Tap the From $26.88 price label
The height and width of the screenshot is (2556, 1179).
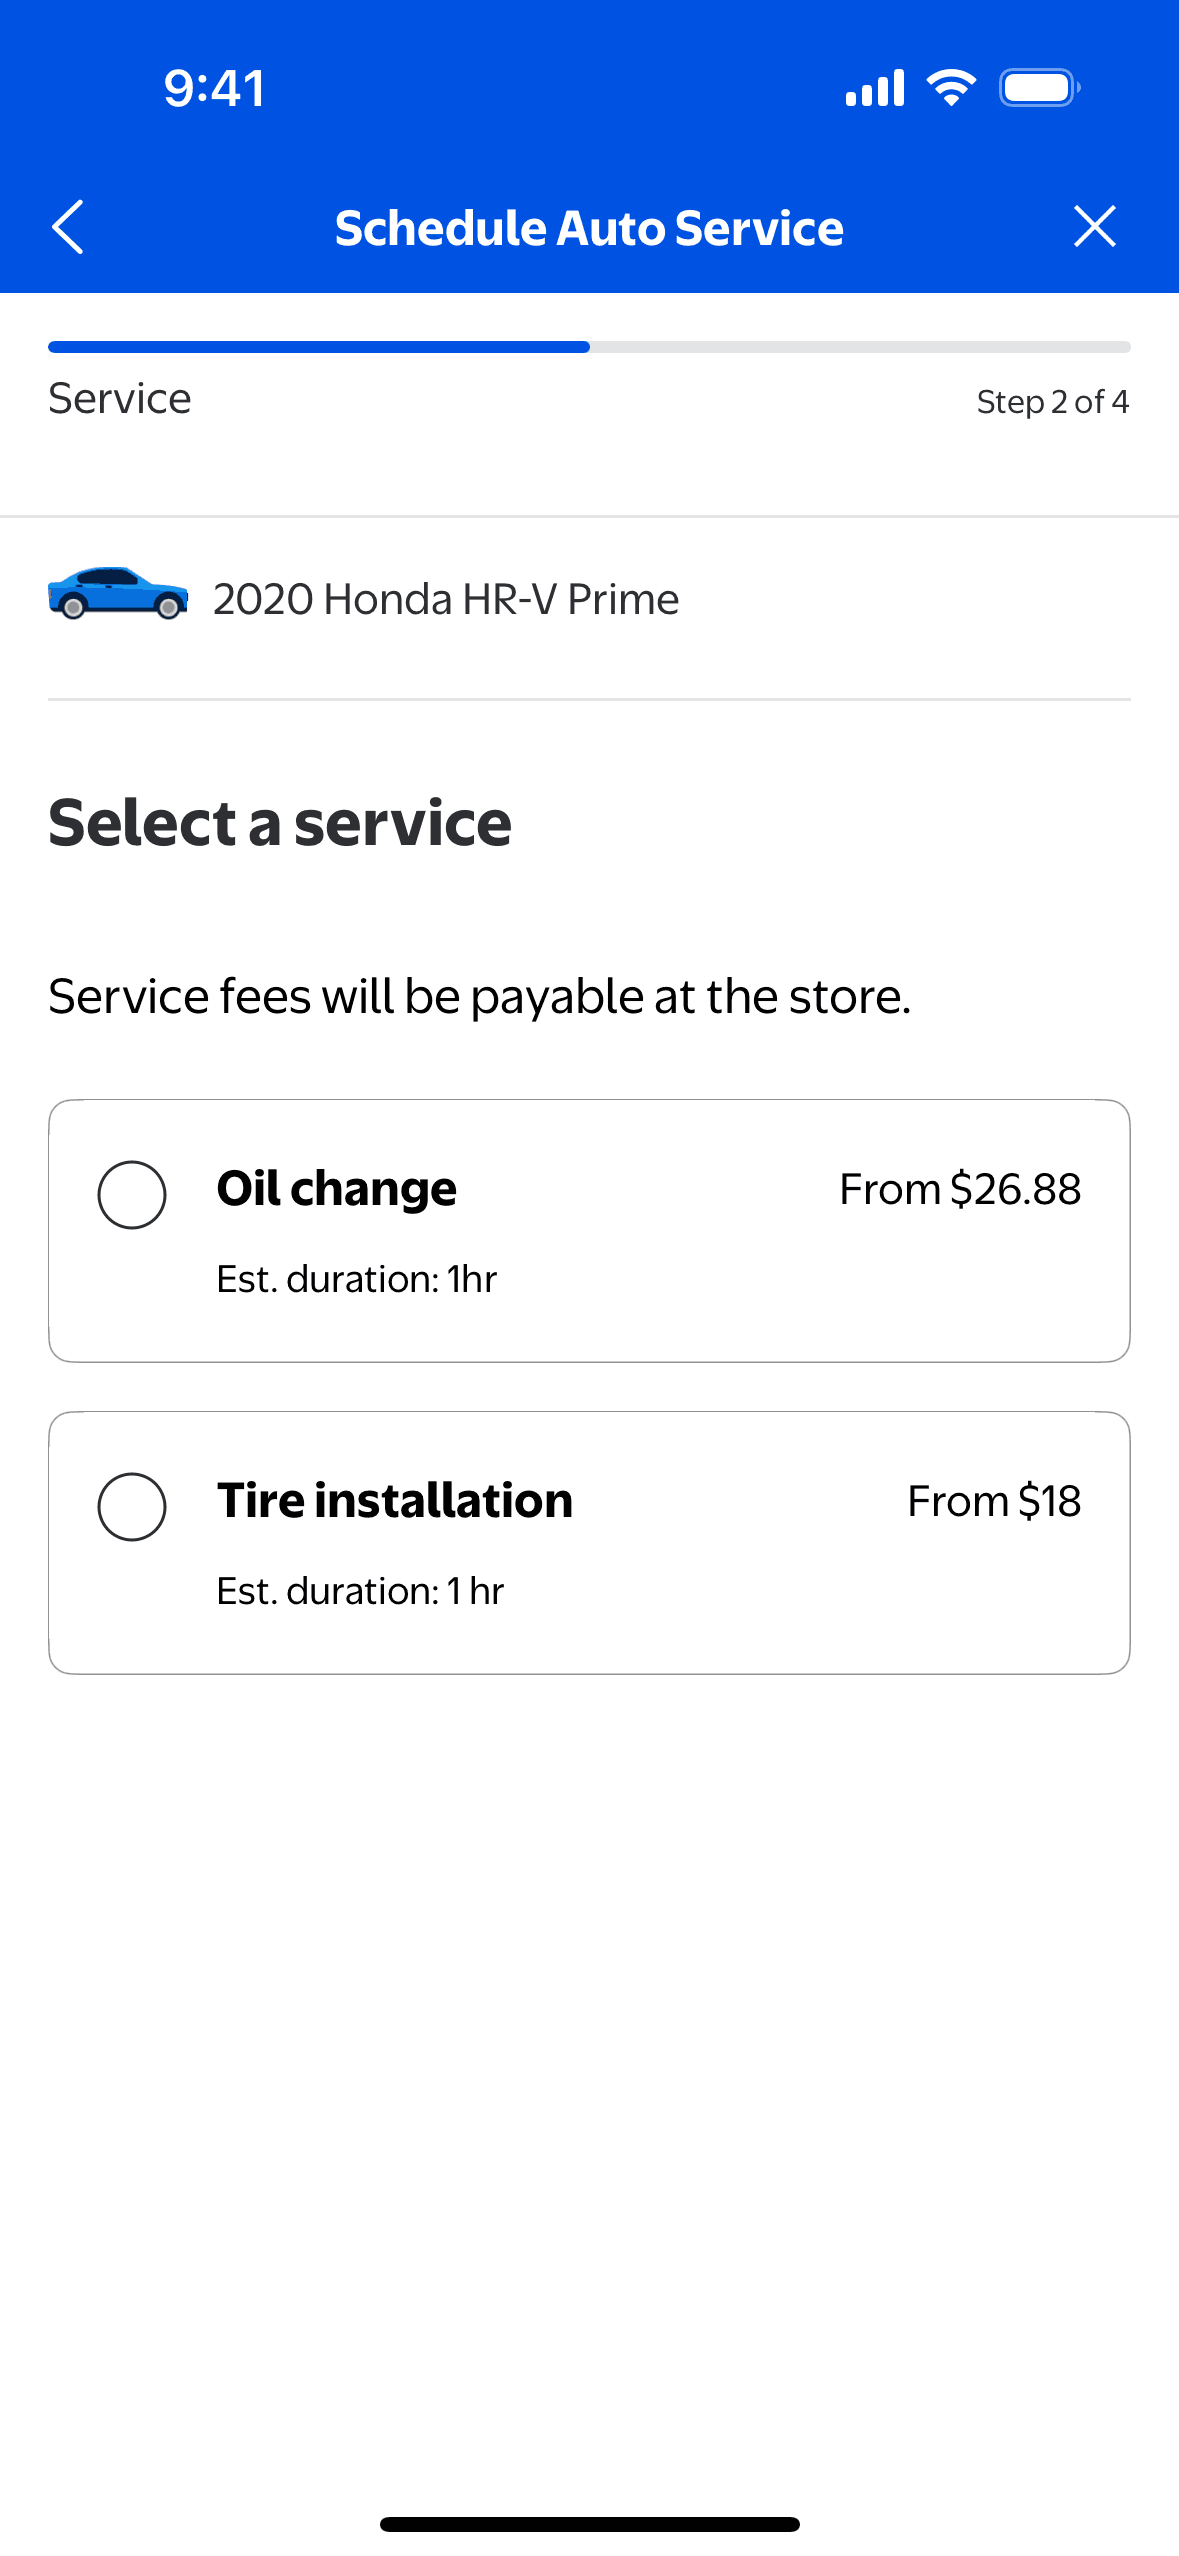[960, 1189]
